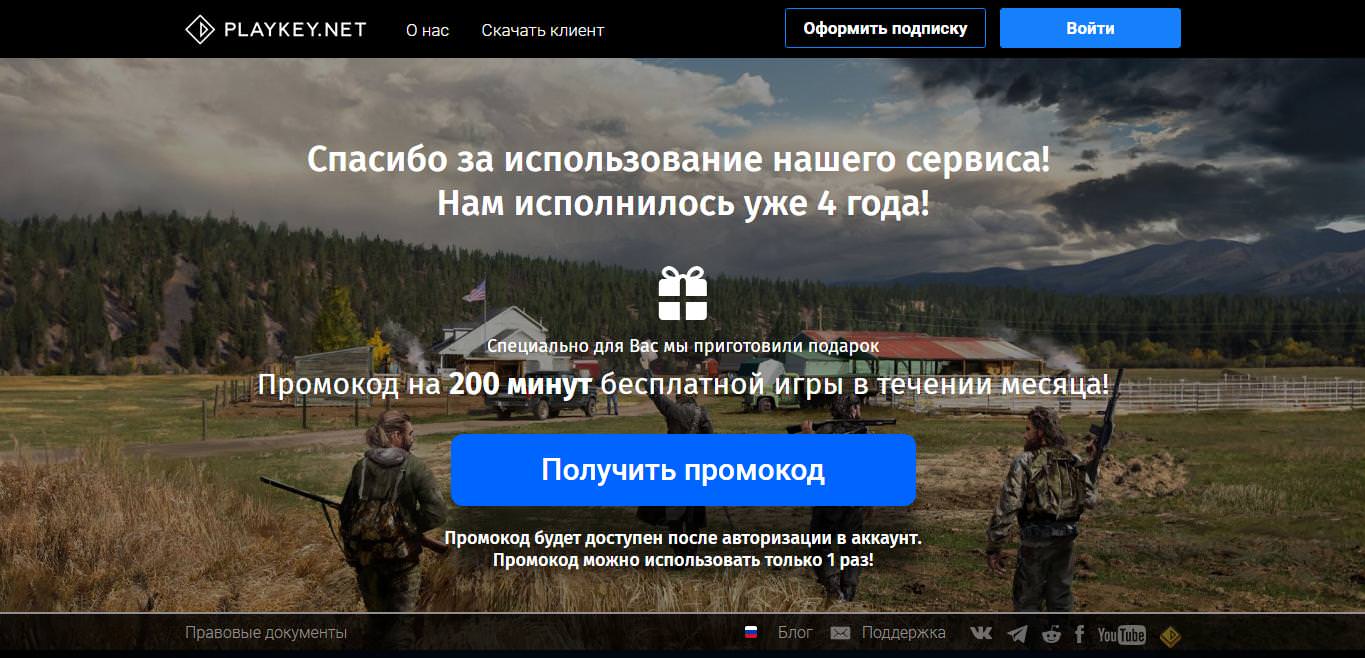
Task: Open the "О нас" menu item
Action: [427, 30]
